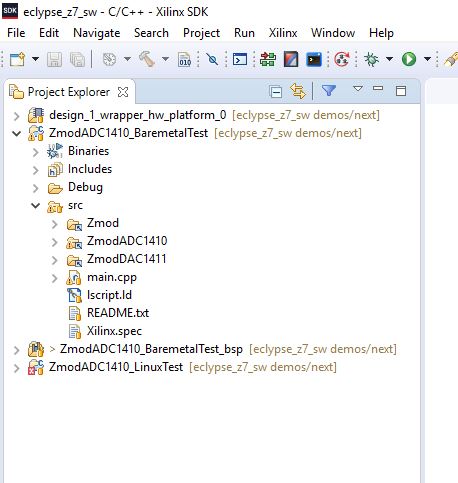
Task: Click the New project wizard icon
Action: tap(17, 60)
